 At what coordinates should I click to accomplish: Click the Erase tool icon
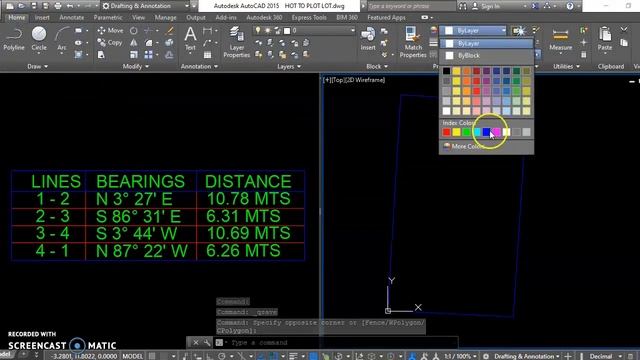[170, 31]
